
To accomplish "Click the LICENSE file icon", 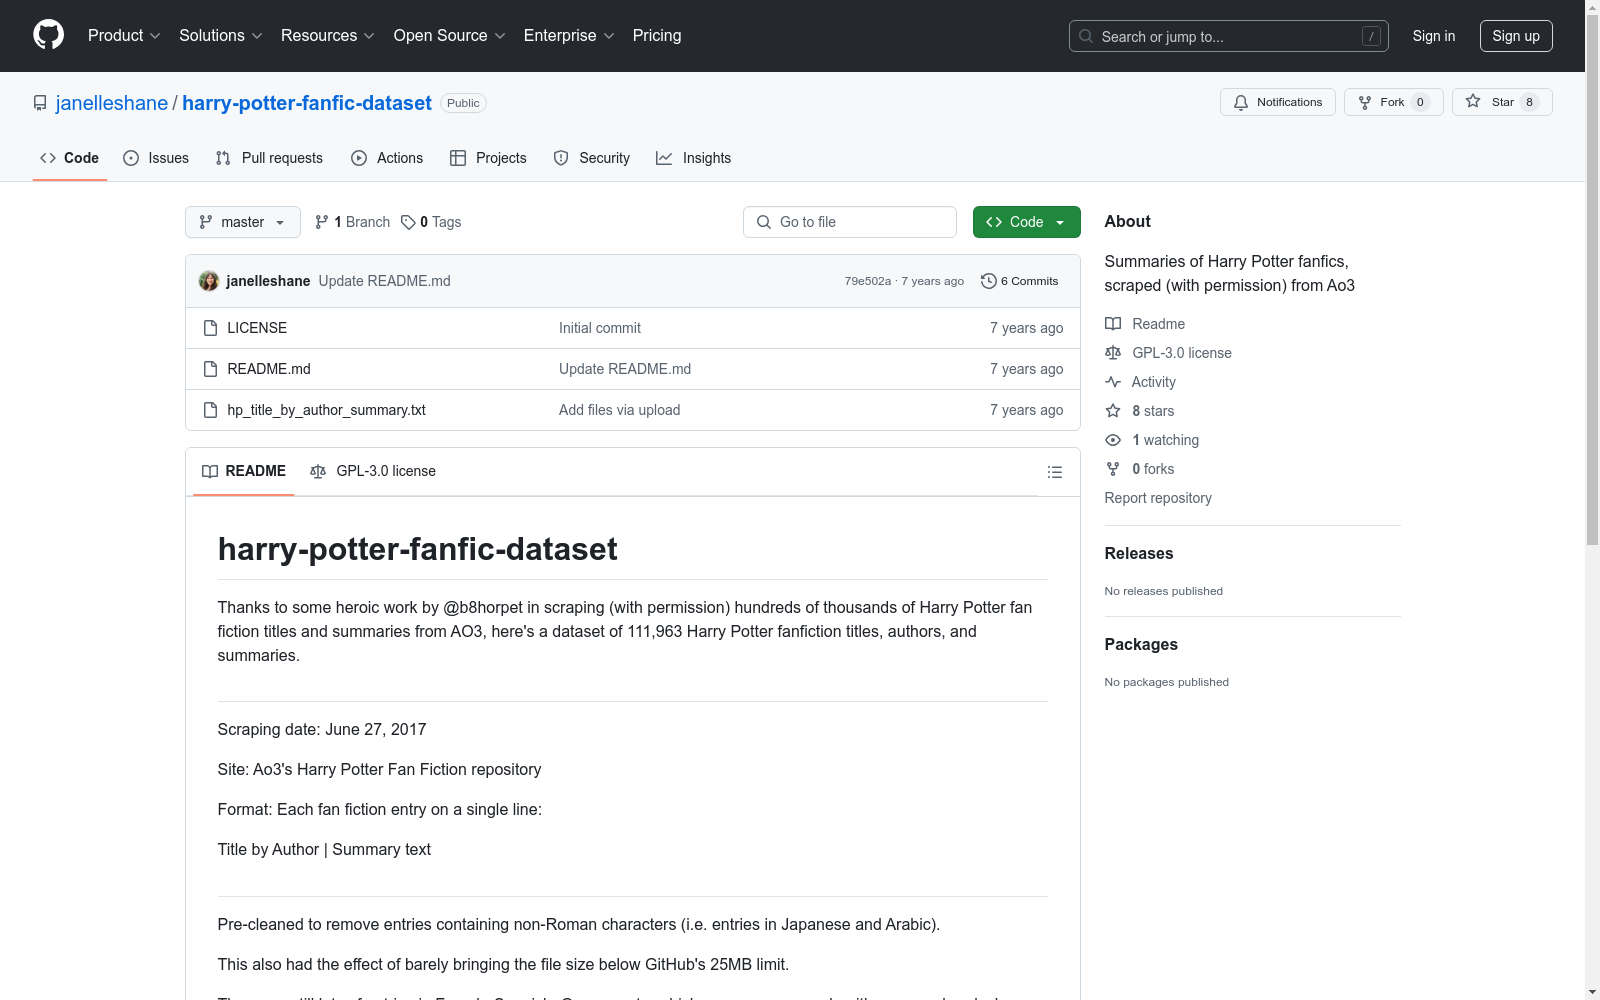I will coord(210,328).
